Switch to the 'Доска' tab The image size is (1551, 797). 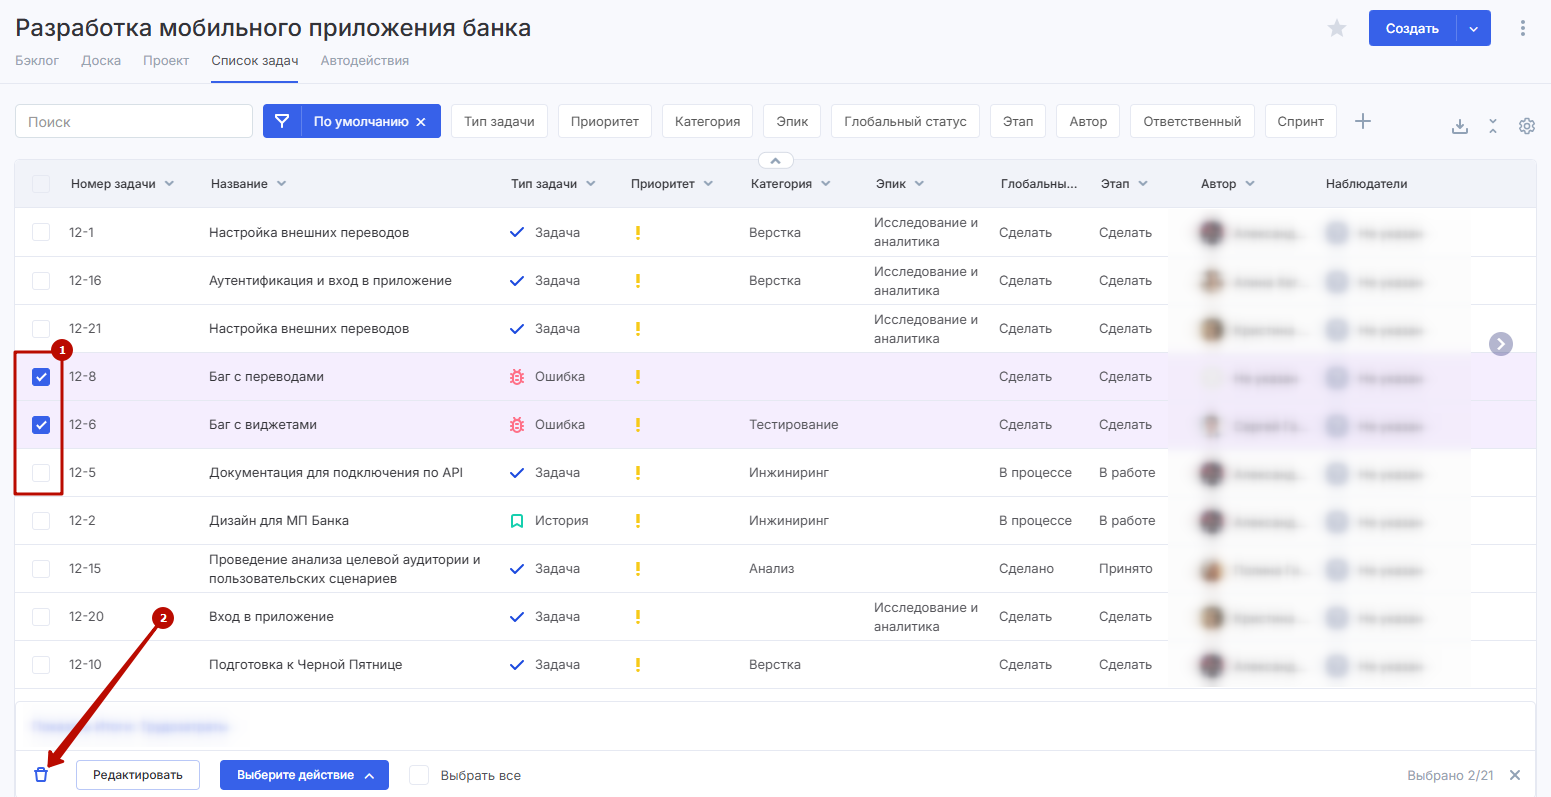click(101, 60)
